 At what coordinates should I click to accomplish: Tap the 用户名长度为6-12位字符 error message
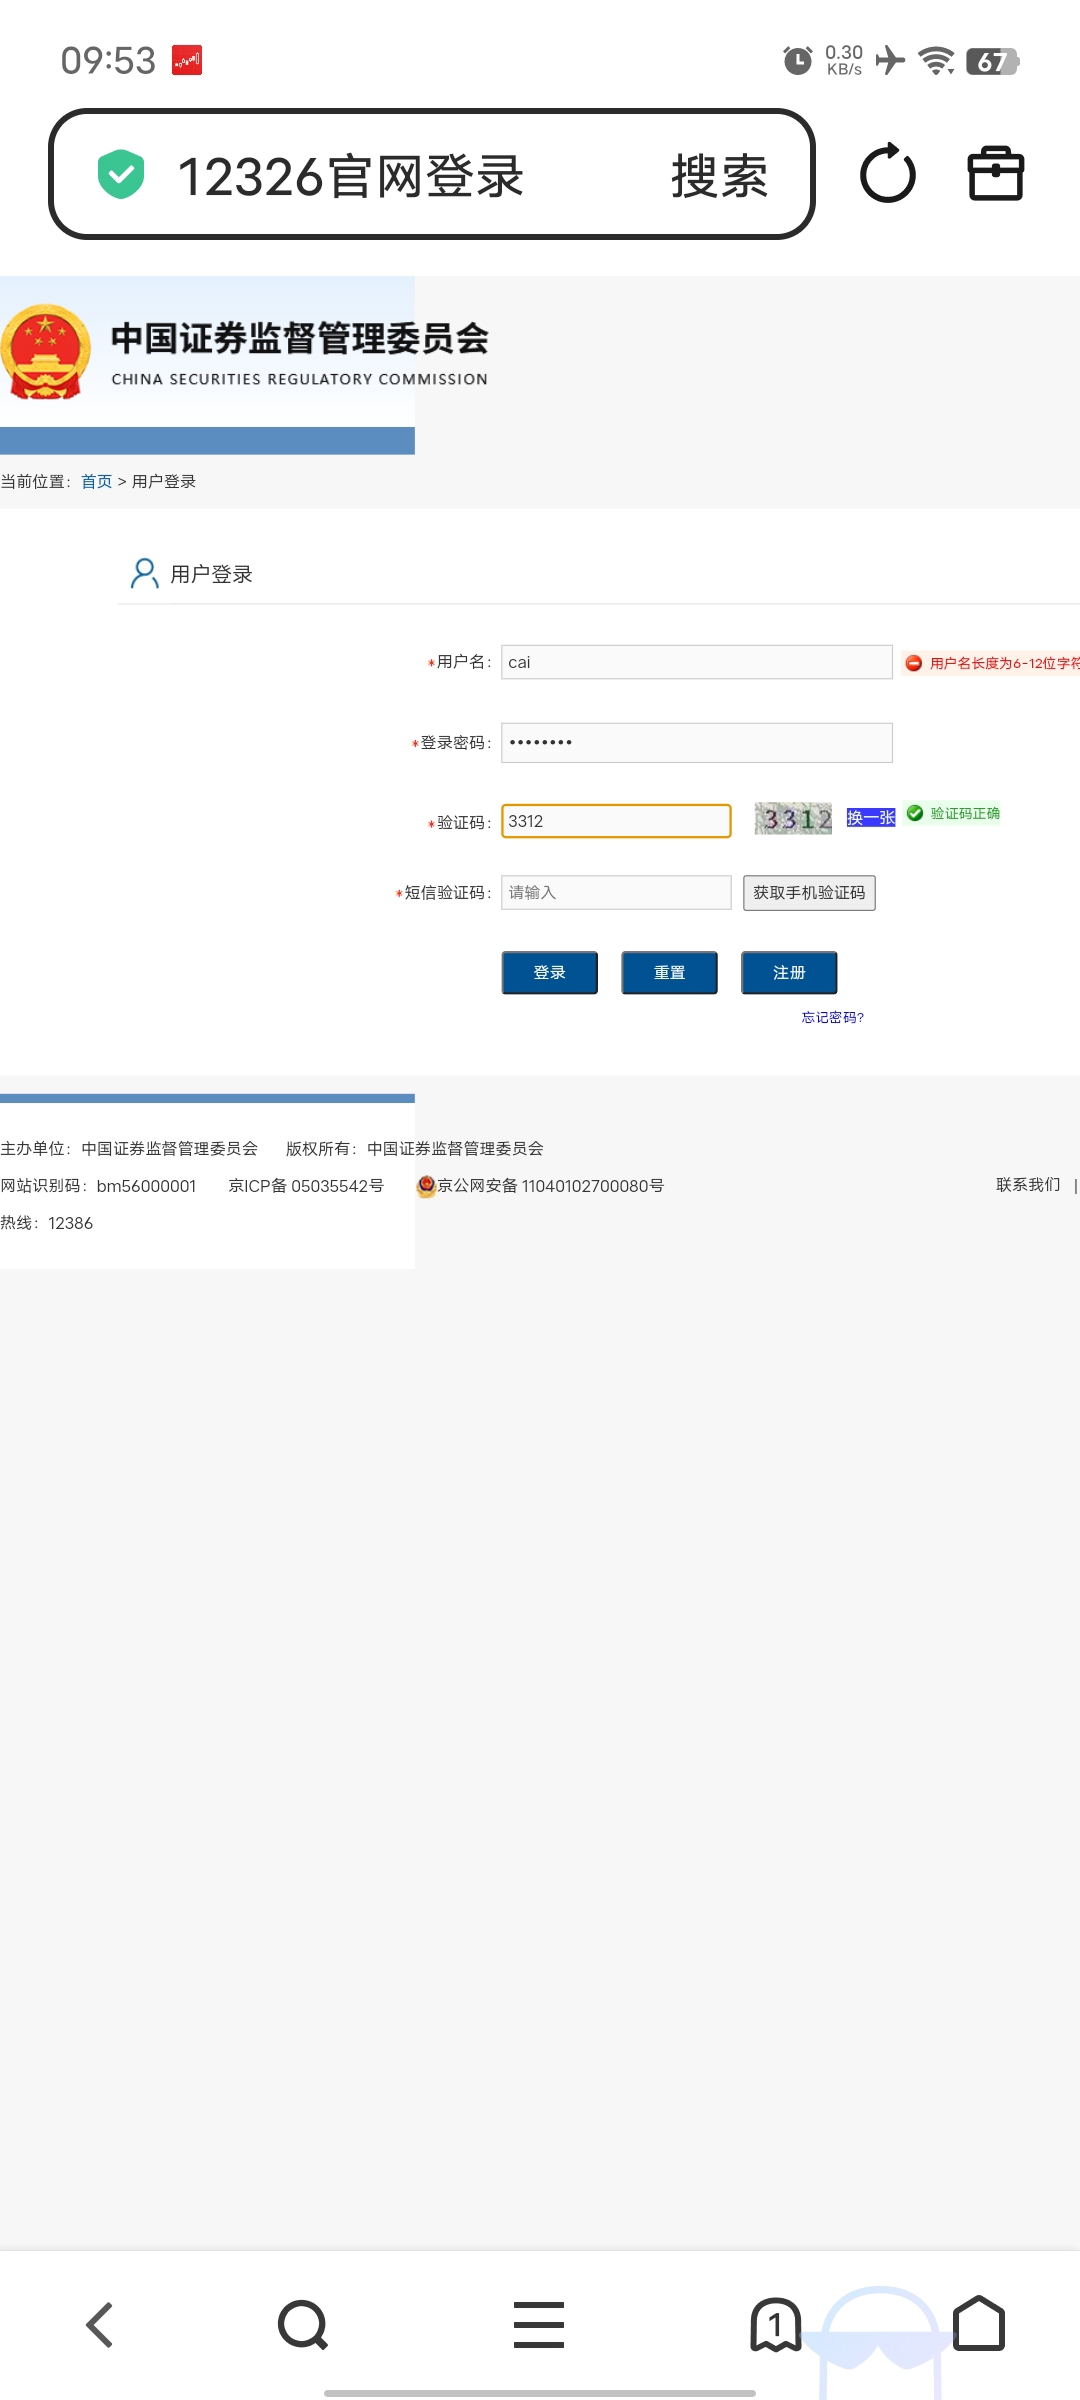click(x=1004, y=663)
